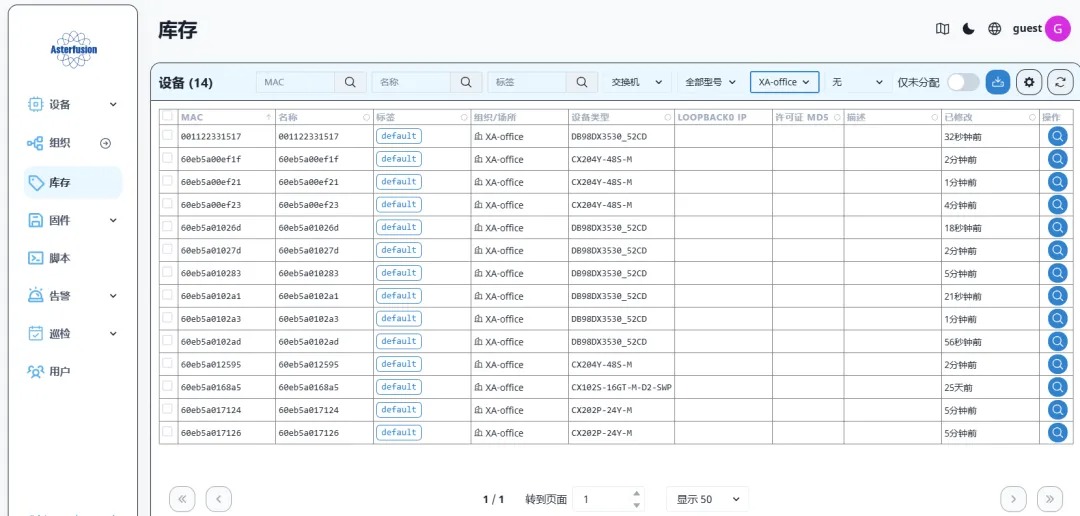Select checkbox for row 60eb5a010283
The width and height of the screenshot is (1080, 516).
click(167, 272)
